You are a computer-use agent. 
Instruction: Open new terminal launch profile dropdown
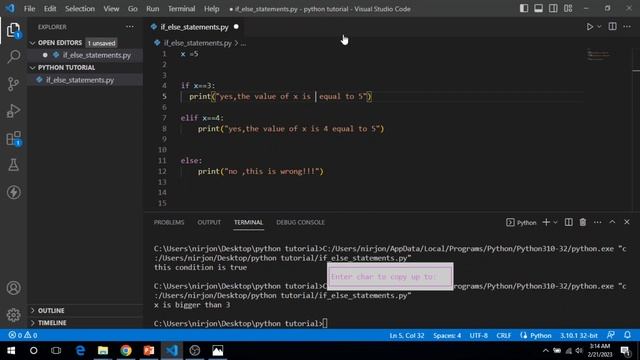(x=555, y=222)
